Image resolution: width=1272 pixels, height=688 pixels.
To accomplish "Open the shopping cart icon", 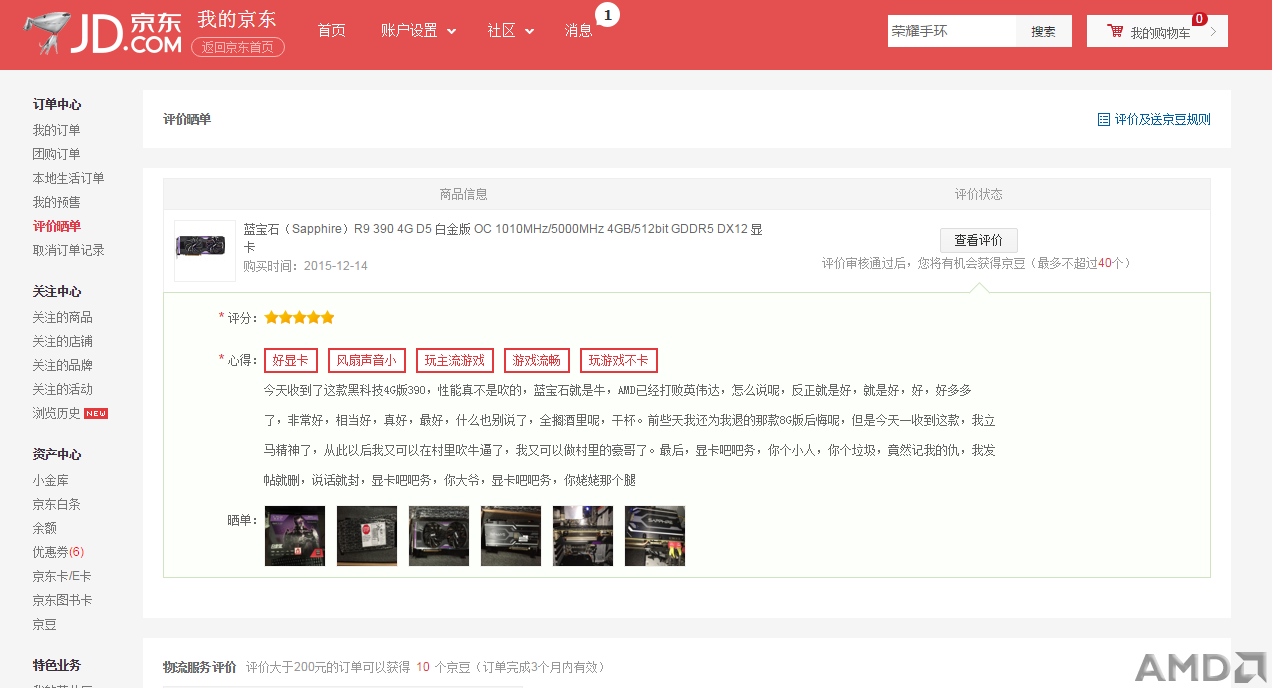I will point(1115,32).
